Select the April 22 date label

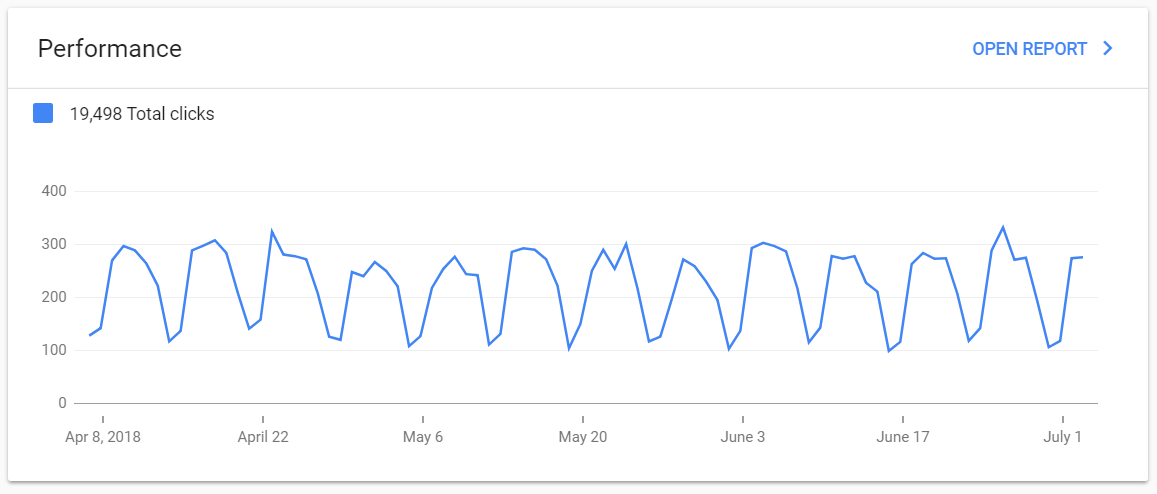pos(263,437)
